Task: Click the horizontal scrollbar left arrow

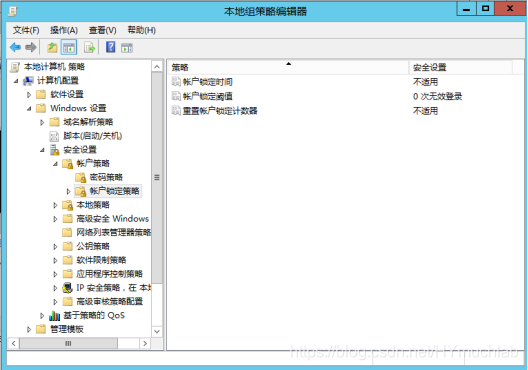Action: click(x=13, y=343)
